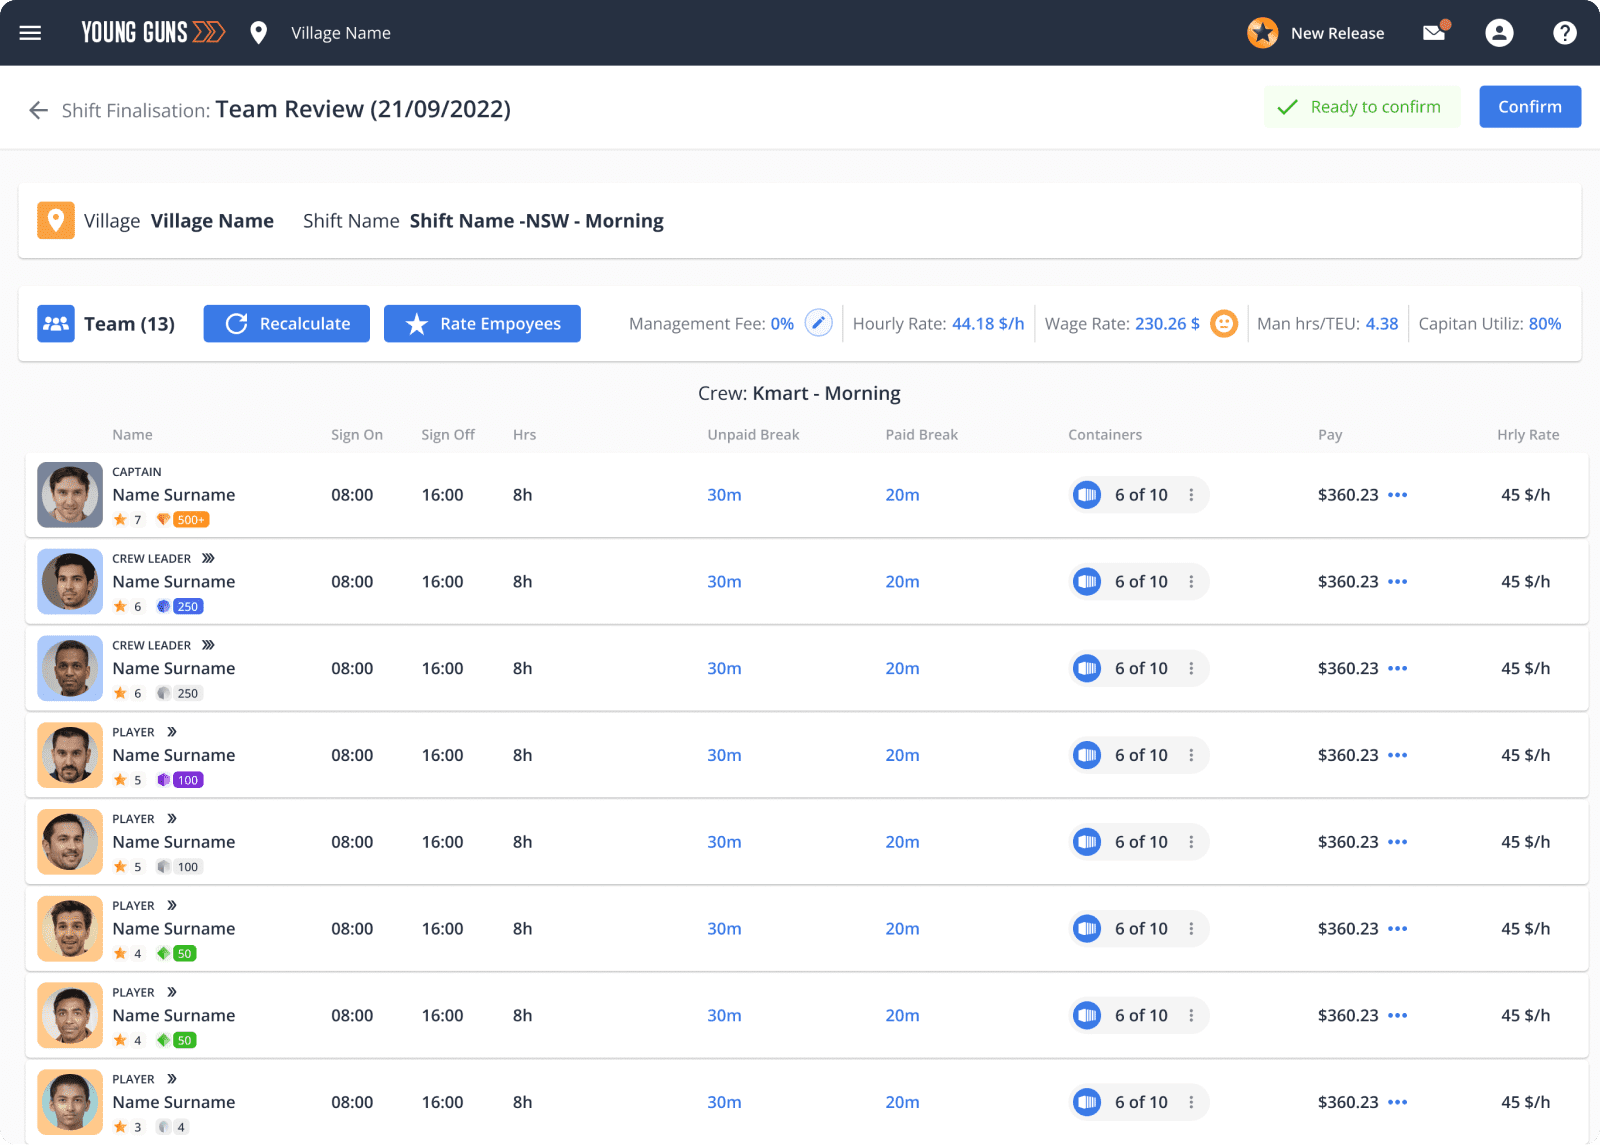
Task: Click the Wage Rate smiley face indicator
Action: pyautogui.click(x=1224, y=323)
